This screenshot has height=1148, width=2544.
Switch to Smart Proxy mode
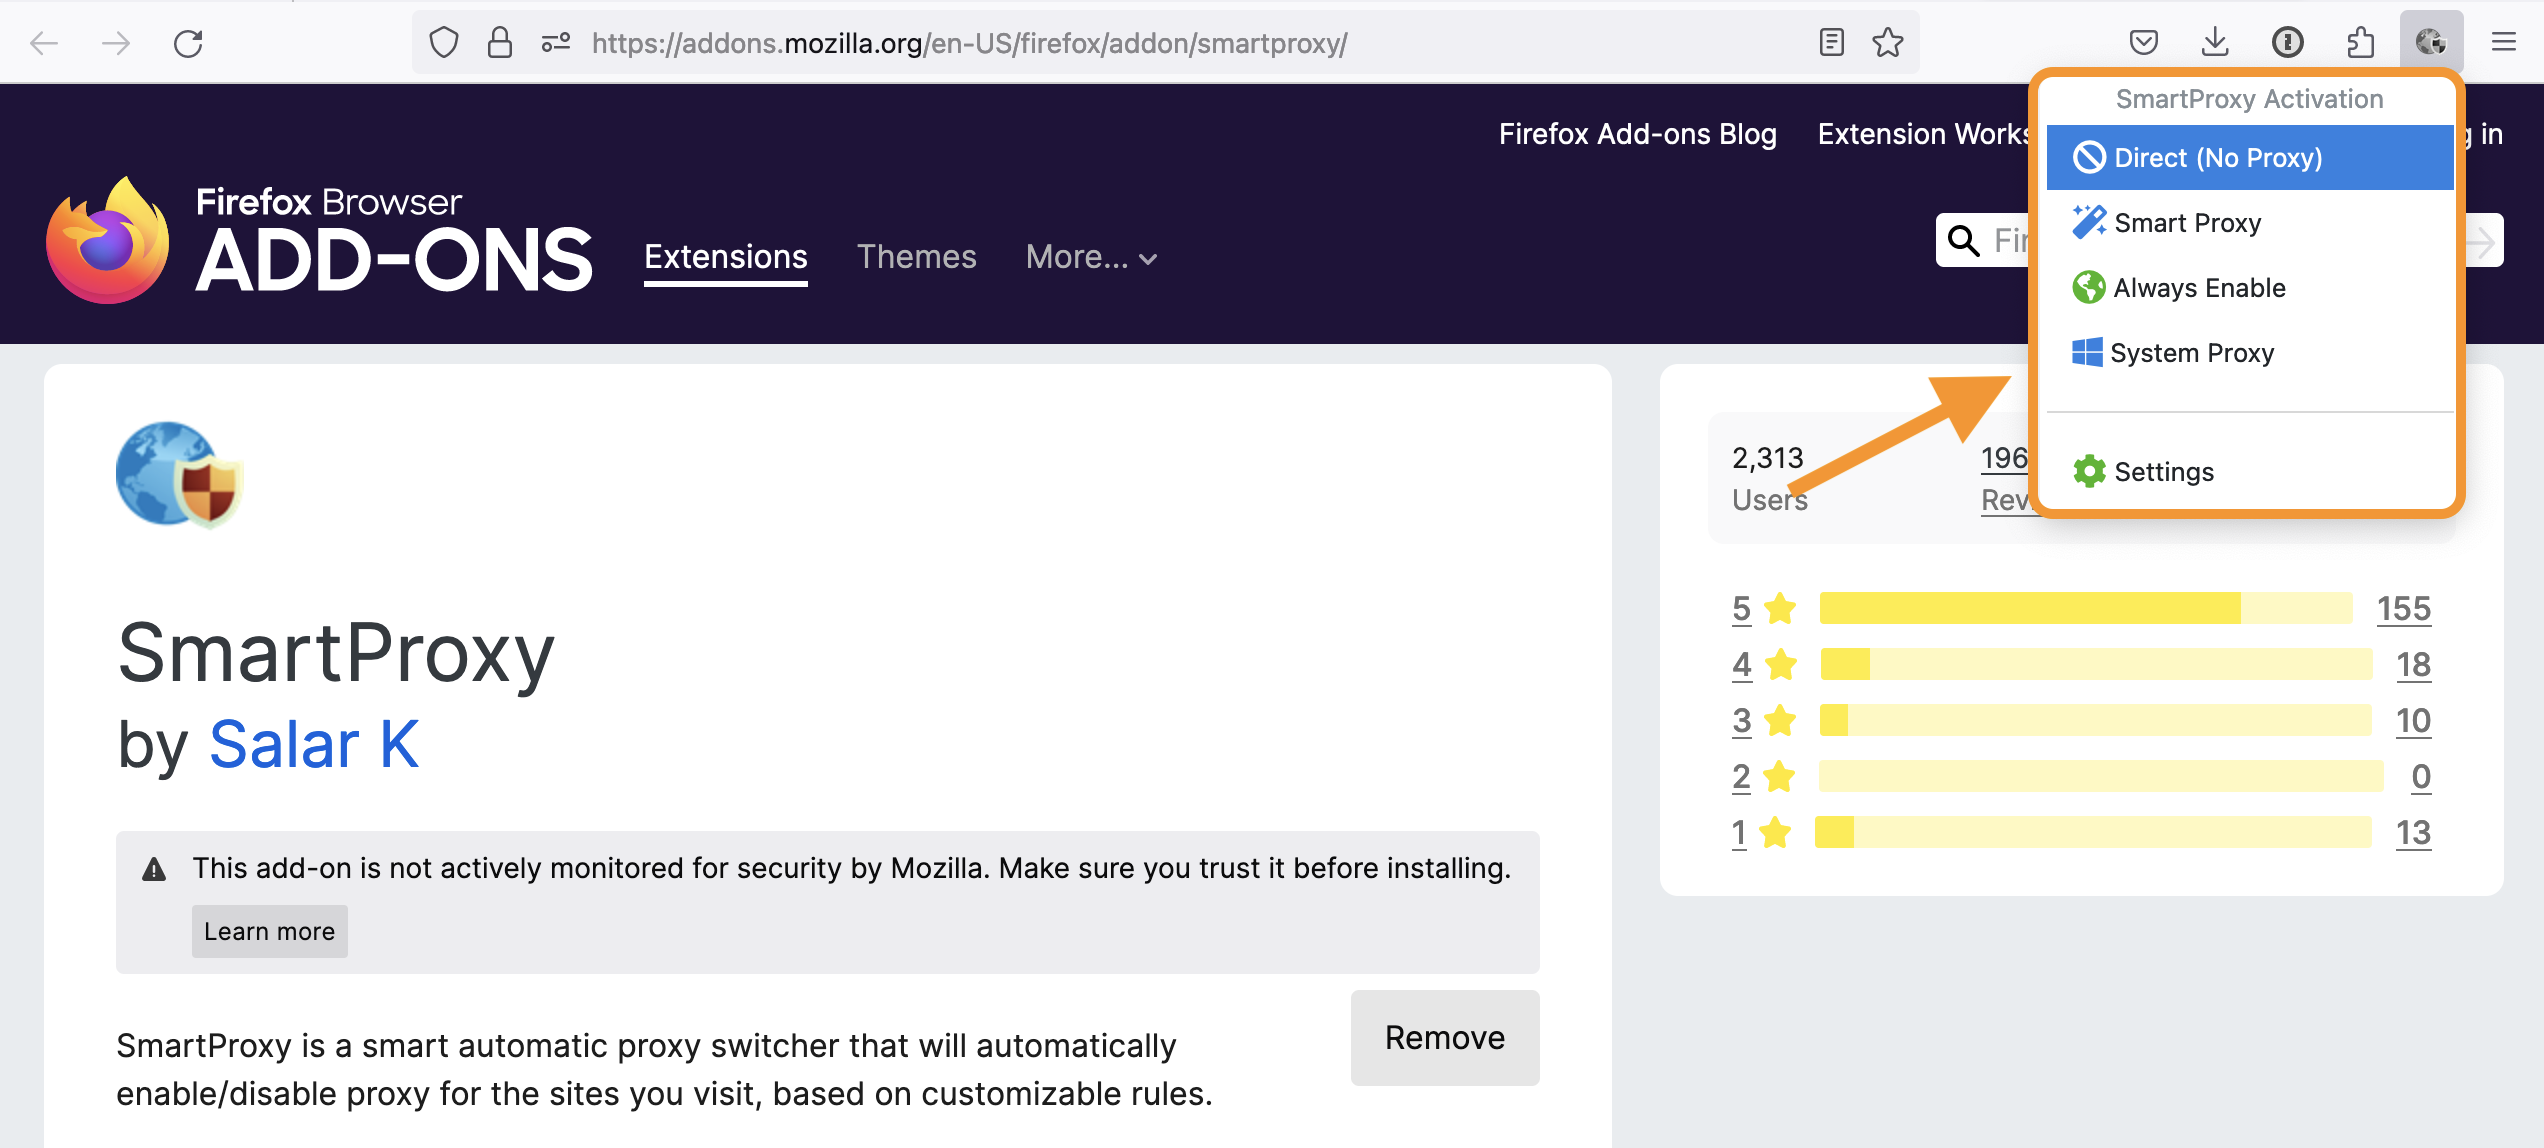(x=2187, y=223)
